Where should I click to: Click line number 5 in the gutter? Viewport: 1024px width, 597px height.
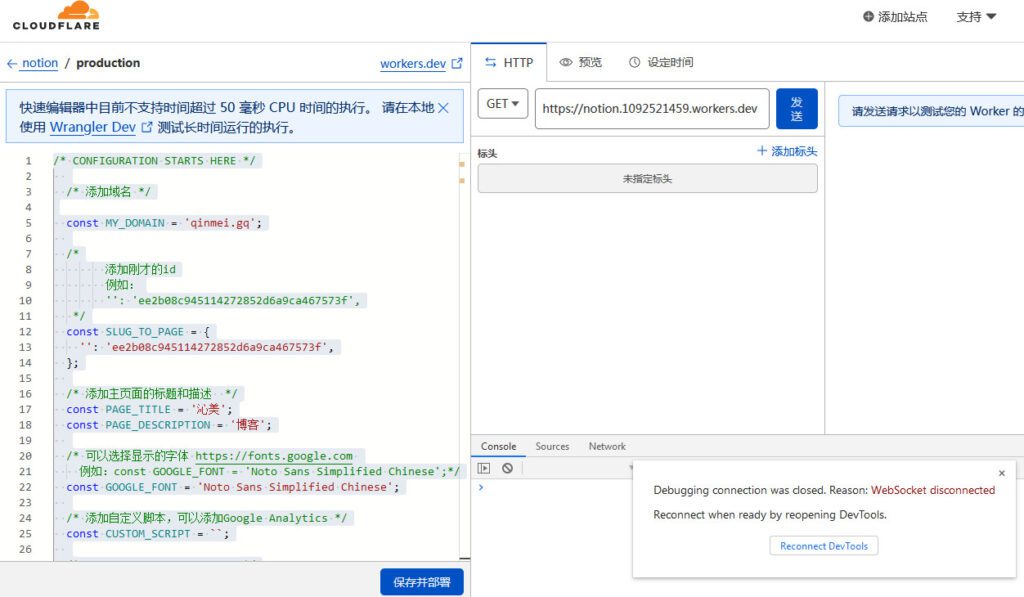tap(28, 223)
